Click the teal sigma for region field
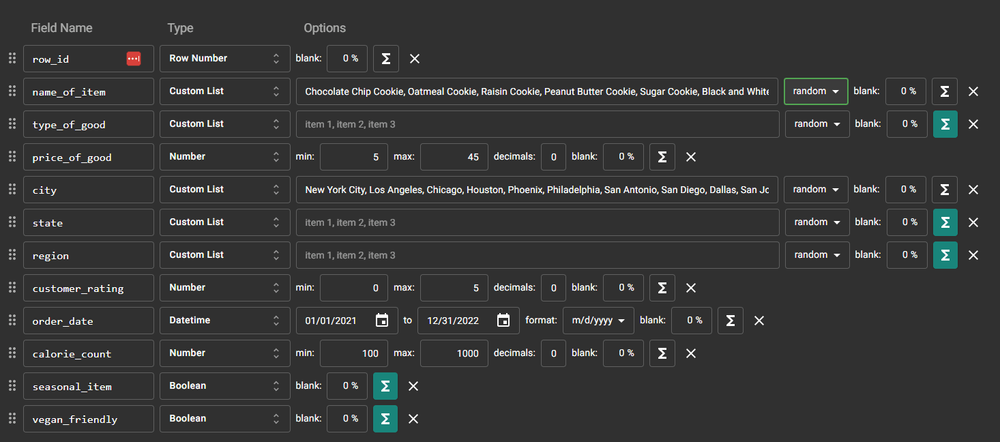Image resolution: width=1000 pixels, height=442 pixels. click(x=945, y=254)
